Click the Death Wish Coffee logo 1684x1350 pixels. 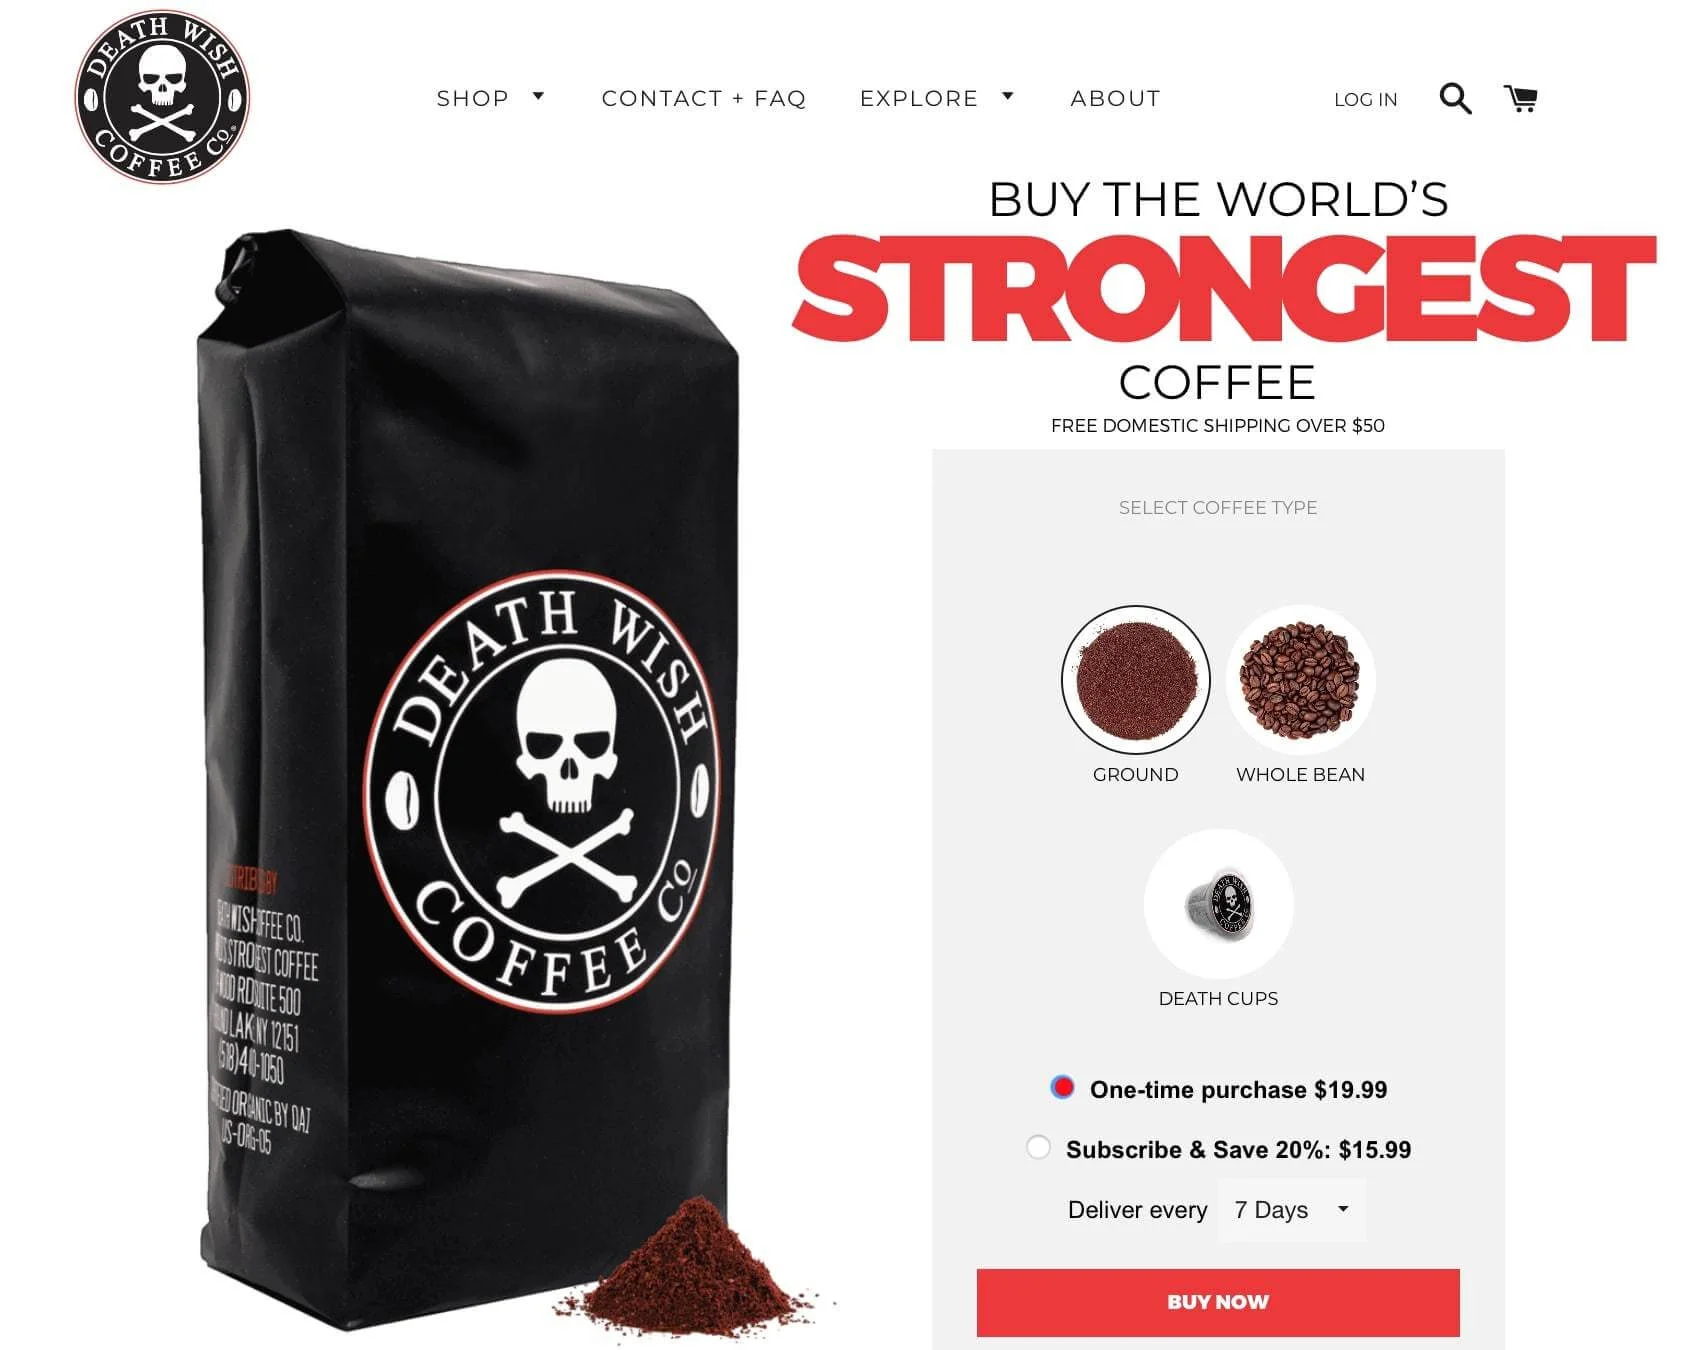(x=162, y=97)
